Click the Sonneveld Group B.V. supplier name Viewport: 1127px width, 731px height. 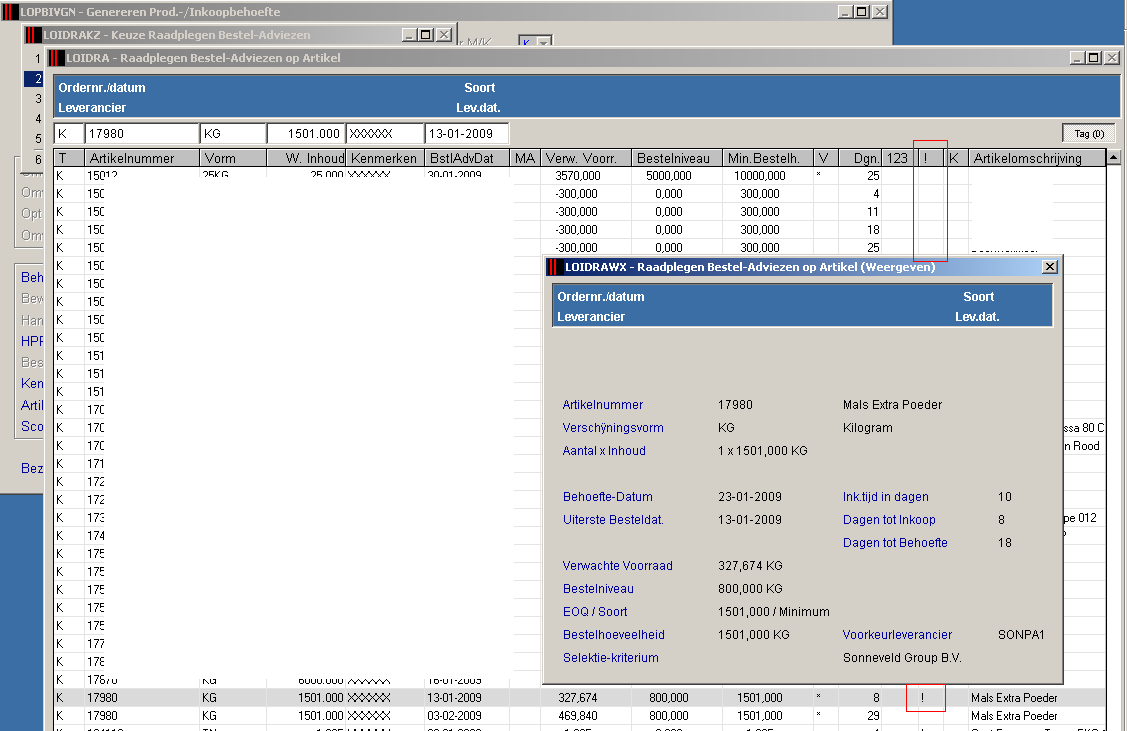coord(902,658)
